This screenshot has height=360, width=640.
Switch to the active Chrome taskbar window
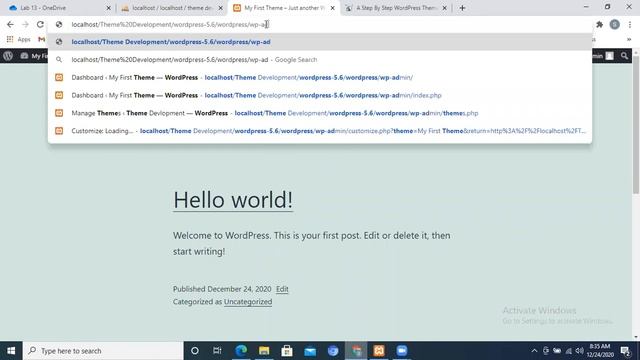click(356, 351)
